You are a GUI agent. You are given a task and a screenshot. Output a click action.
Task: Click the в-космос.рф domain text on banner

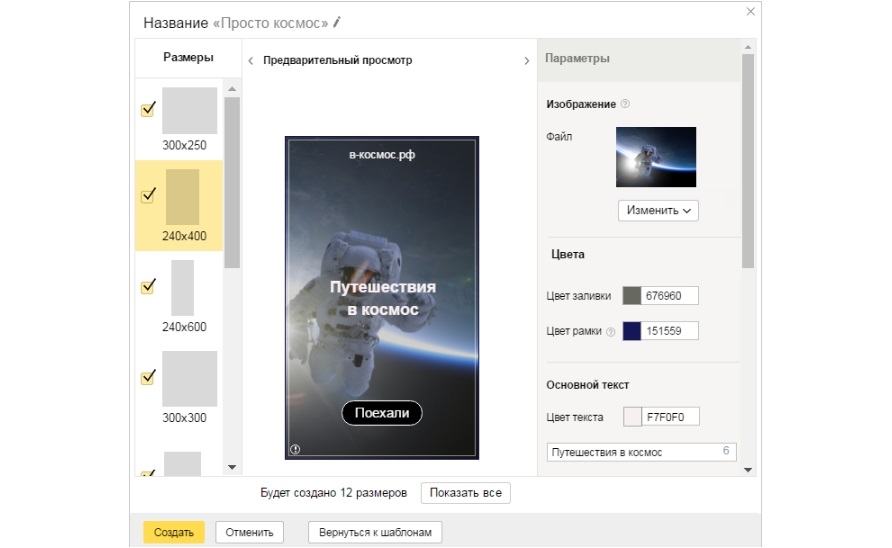coord(382,154)
